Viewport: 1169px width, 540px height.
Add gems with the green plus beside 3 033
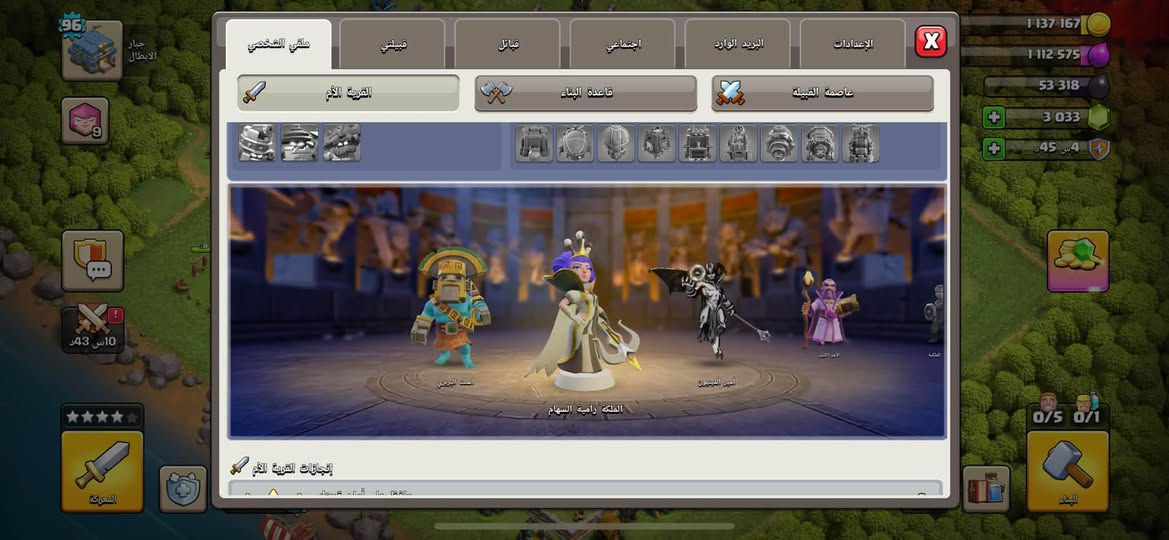click(x=992, y=118)
